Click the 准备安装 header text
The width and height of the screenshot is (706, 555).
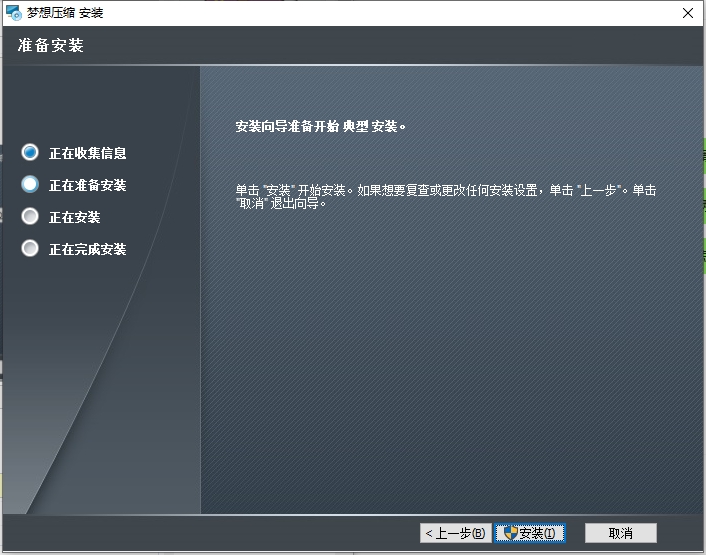pos(50,45)
